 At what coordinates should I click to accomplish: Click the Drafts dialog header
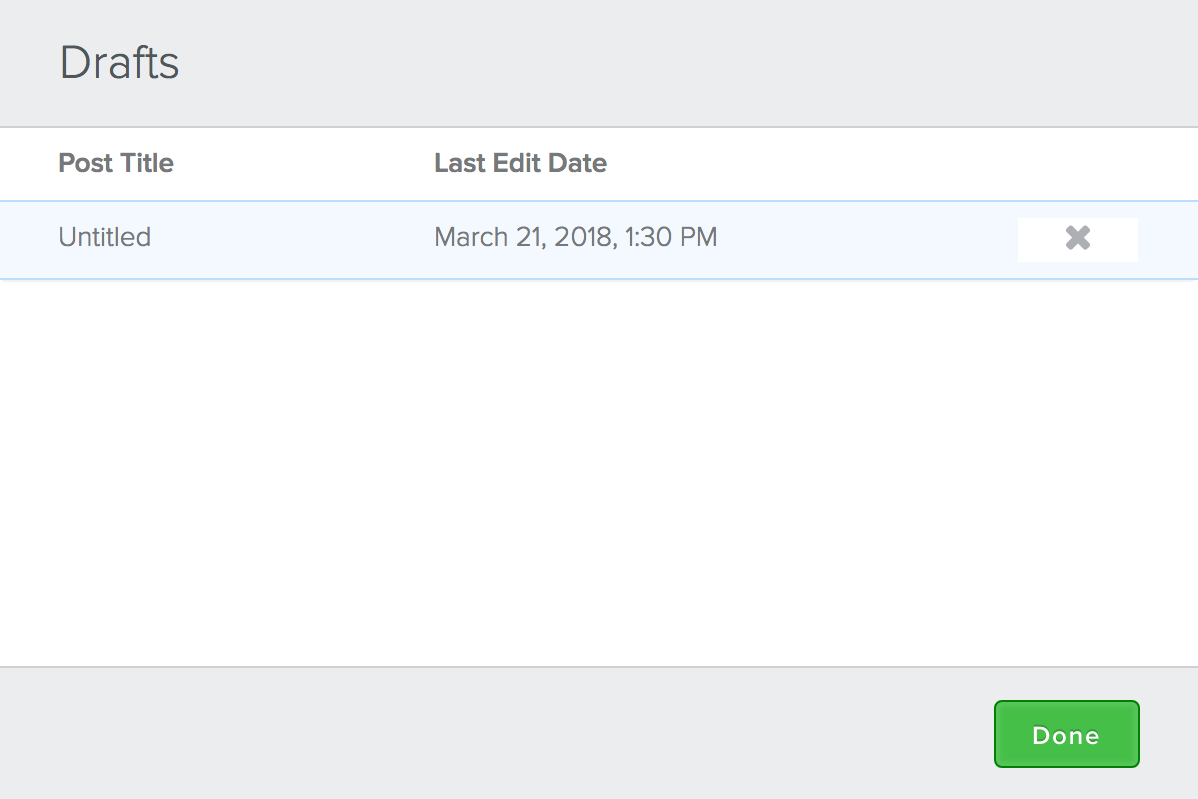(119, 62)
